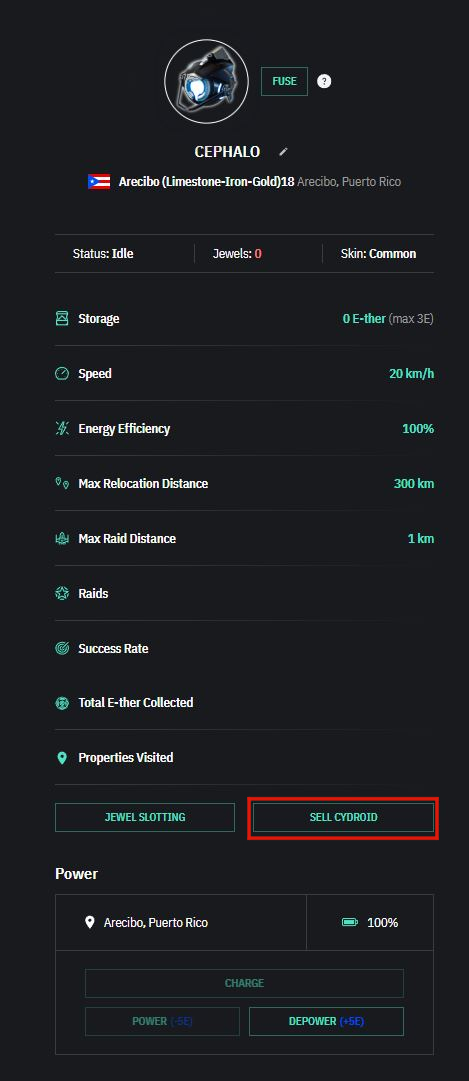Click the Max Raid Distance icon
The image size is (469, 1081).
click(x=62, y=538)
